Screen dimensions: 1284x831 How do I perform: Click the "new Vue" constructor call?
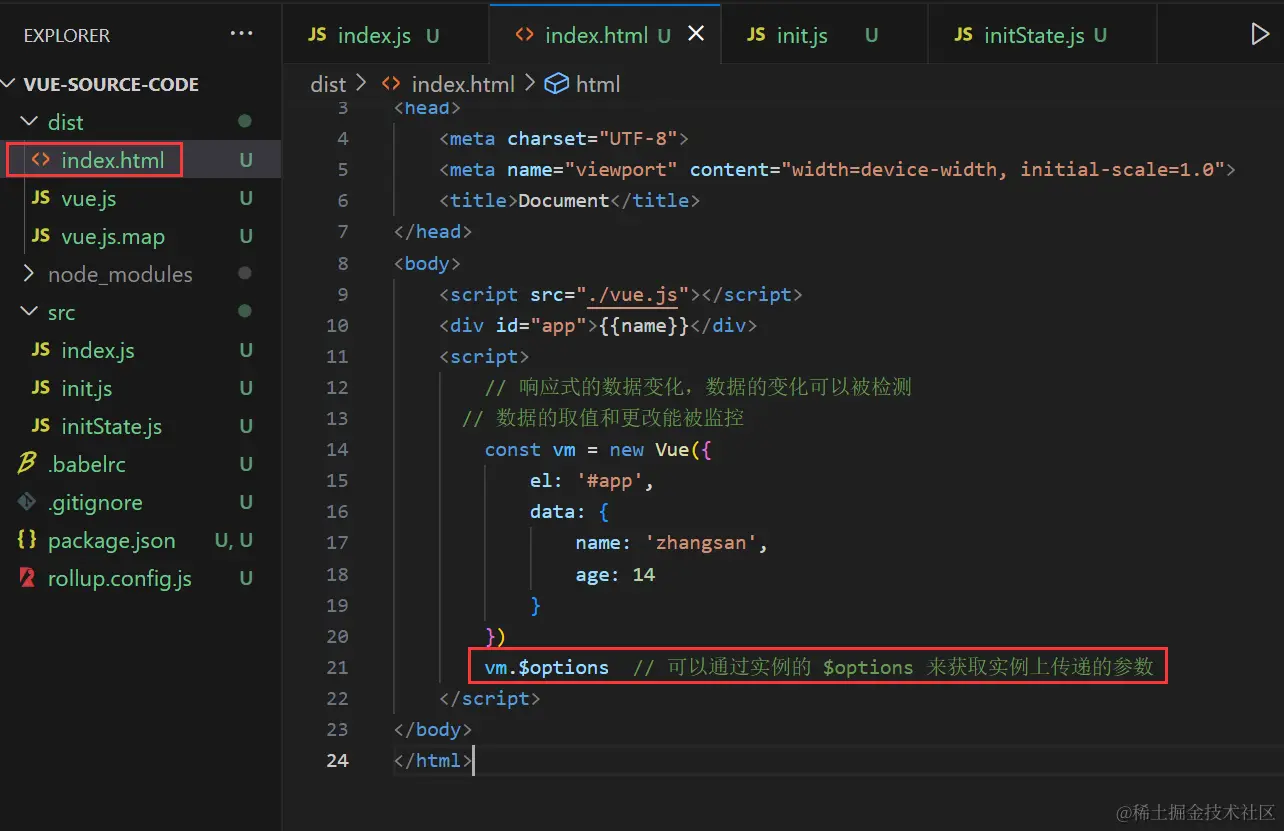(x=649, y=450)
